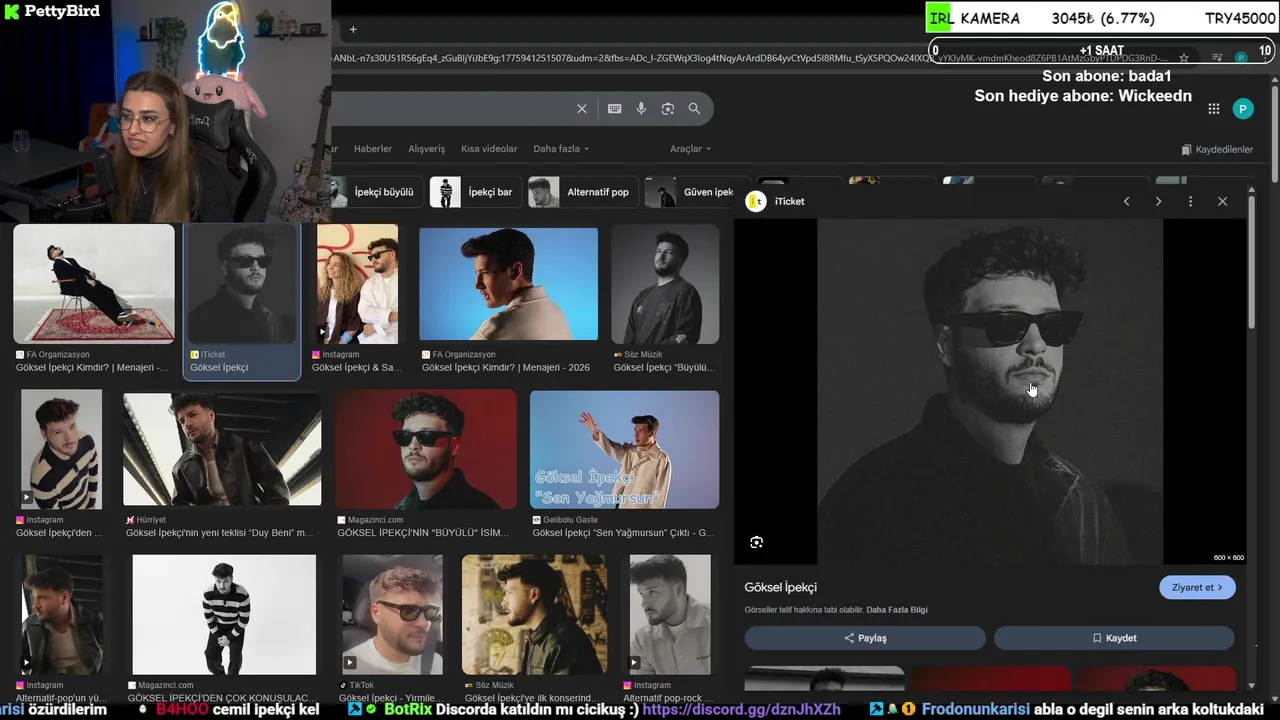Viewport: 1280px width, 720px height.
Task: Open a new browser tab
Action: 353,29
